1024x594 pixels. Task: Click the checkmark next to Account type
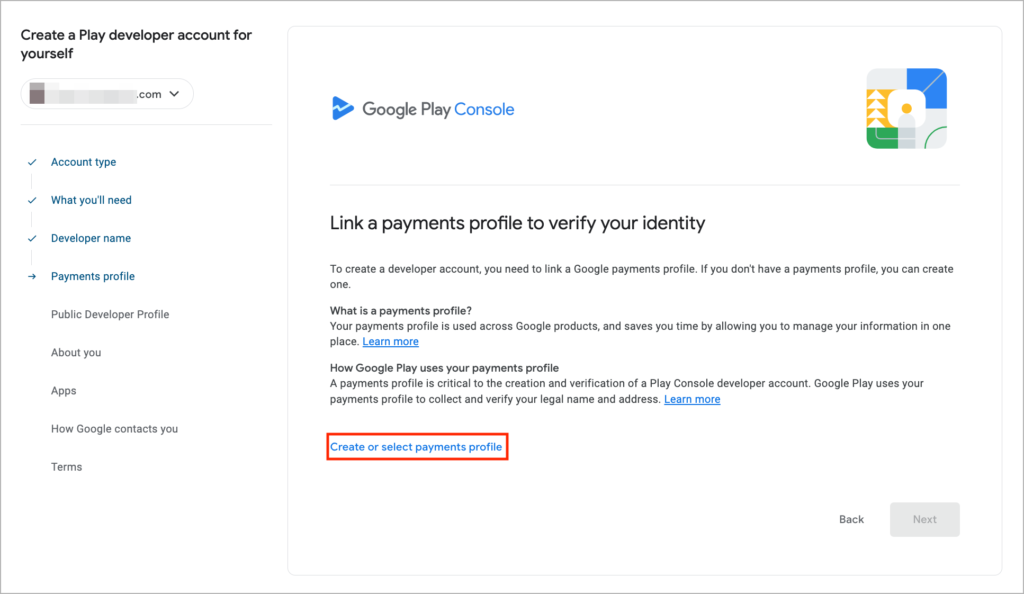pos(32,162)
